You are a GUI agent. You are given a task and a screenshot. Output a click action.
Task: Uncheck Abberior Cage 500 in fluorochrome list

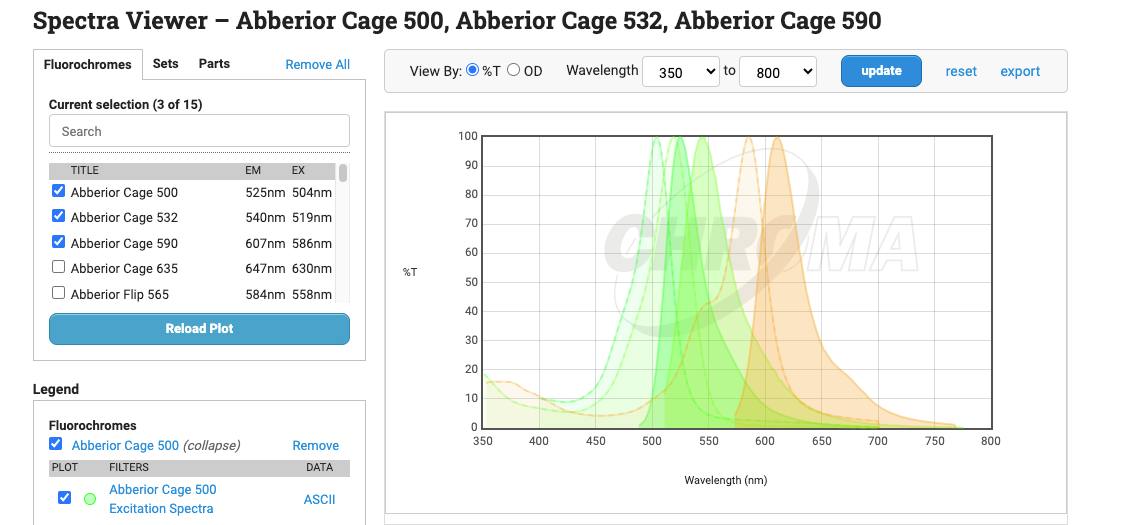pyautogui.click(x=58, y=191)
